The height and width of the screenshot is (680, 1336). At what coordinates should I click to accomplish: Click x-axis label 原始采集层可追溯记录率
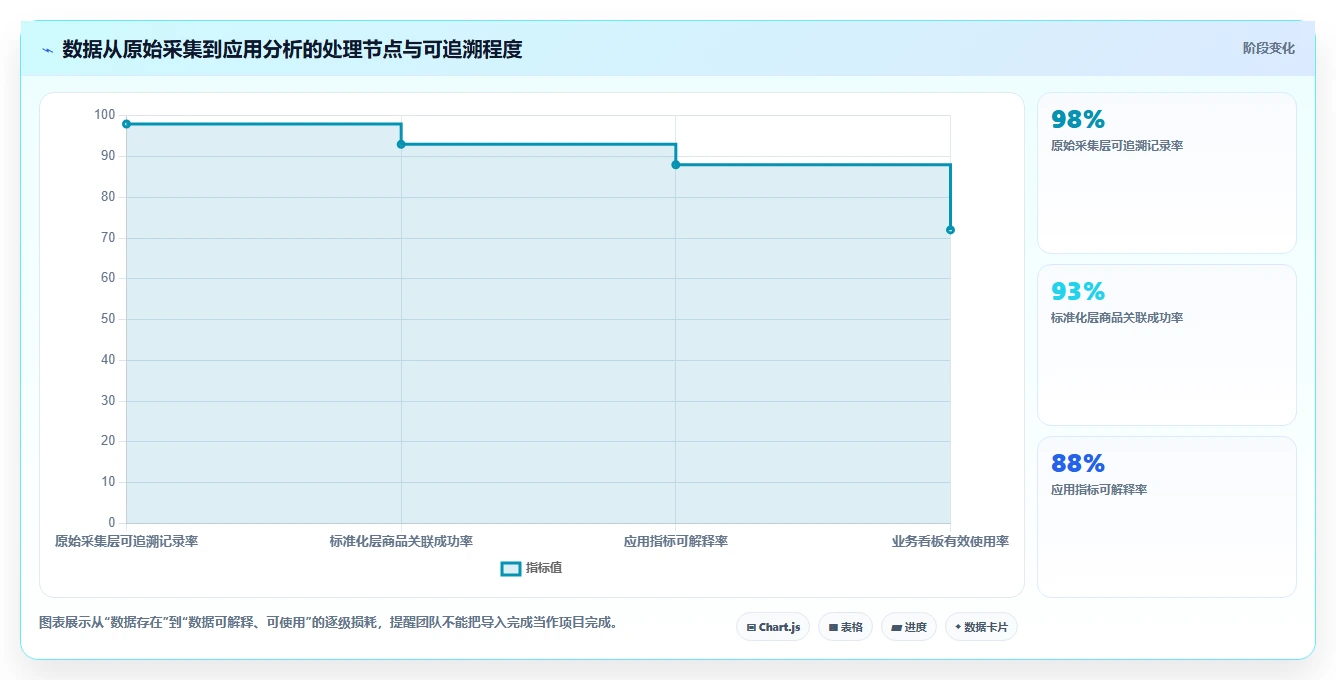(x=126, y=541)
